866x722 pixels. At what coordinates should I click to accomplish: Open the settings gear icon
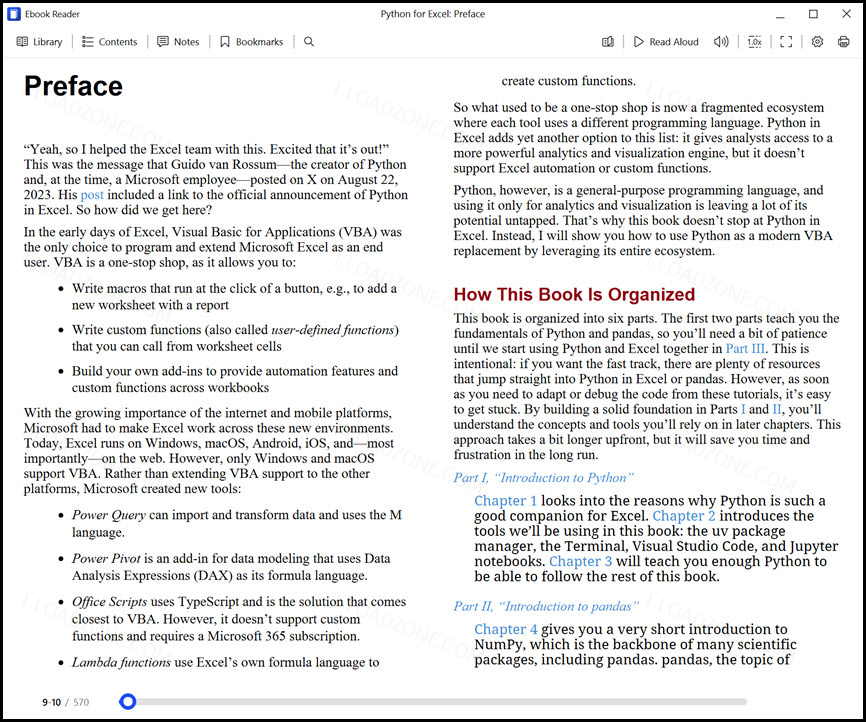[817, 41]
